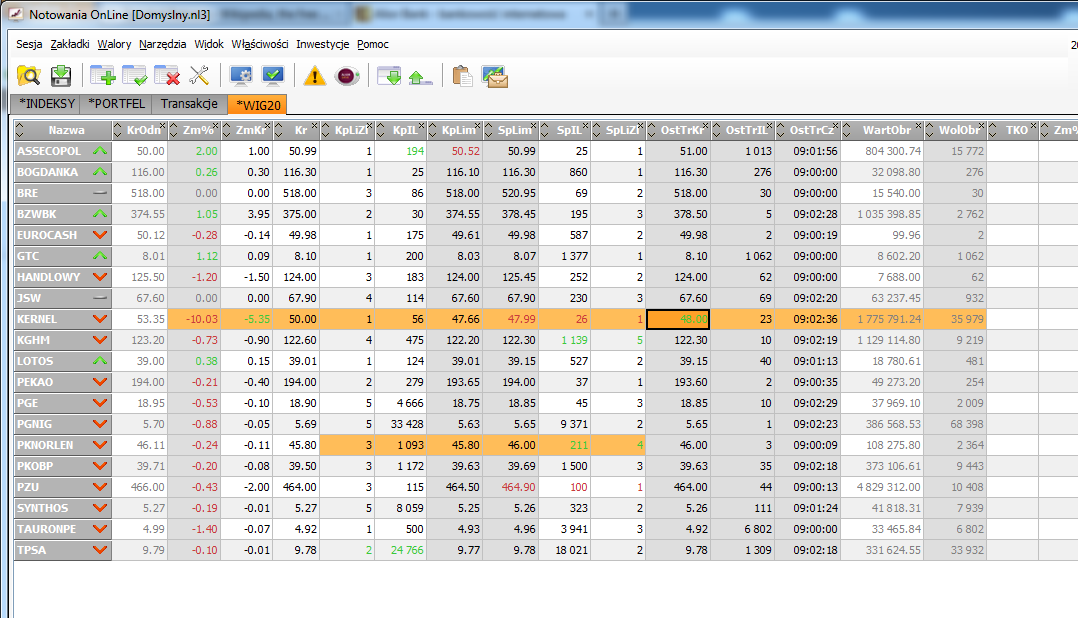Click the folder search magnifier icon
Viewport: 1078px width, 618px height.
29,75
